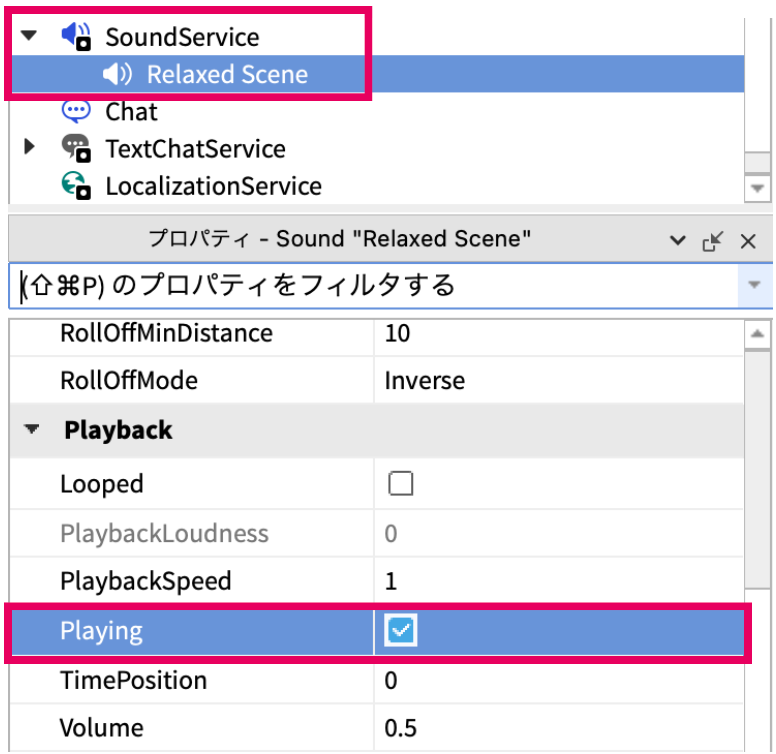Click the Volume value field 0.5

tap(401, 728)
